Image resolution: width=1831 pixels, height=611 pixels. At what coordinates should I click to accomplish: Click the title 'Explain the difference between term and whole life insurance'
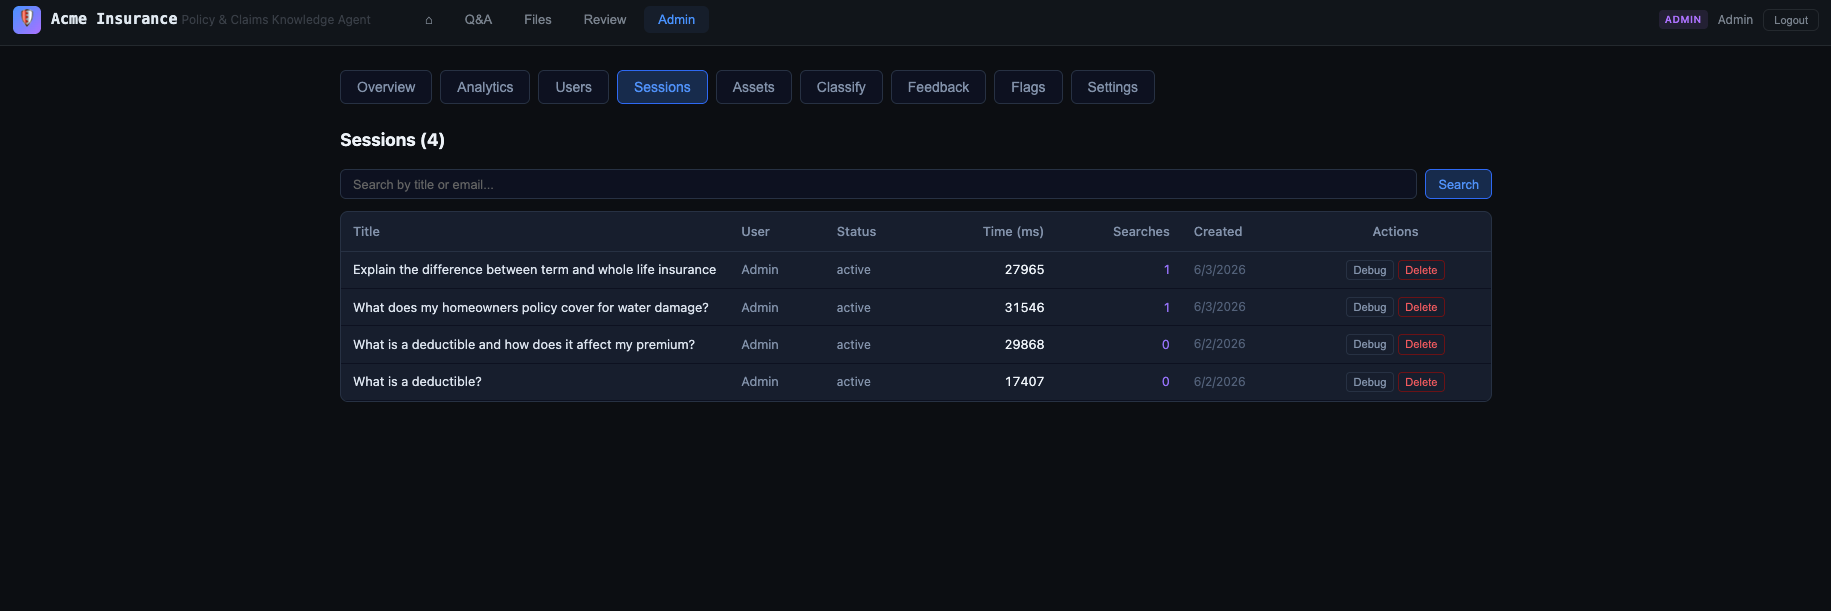point(534,270)
